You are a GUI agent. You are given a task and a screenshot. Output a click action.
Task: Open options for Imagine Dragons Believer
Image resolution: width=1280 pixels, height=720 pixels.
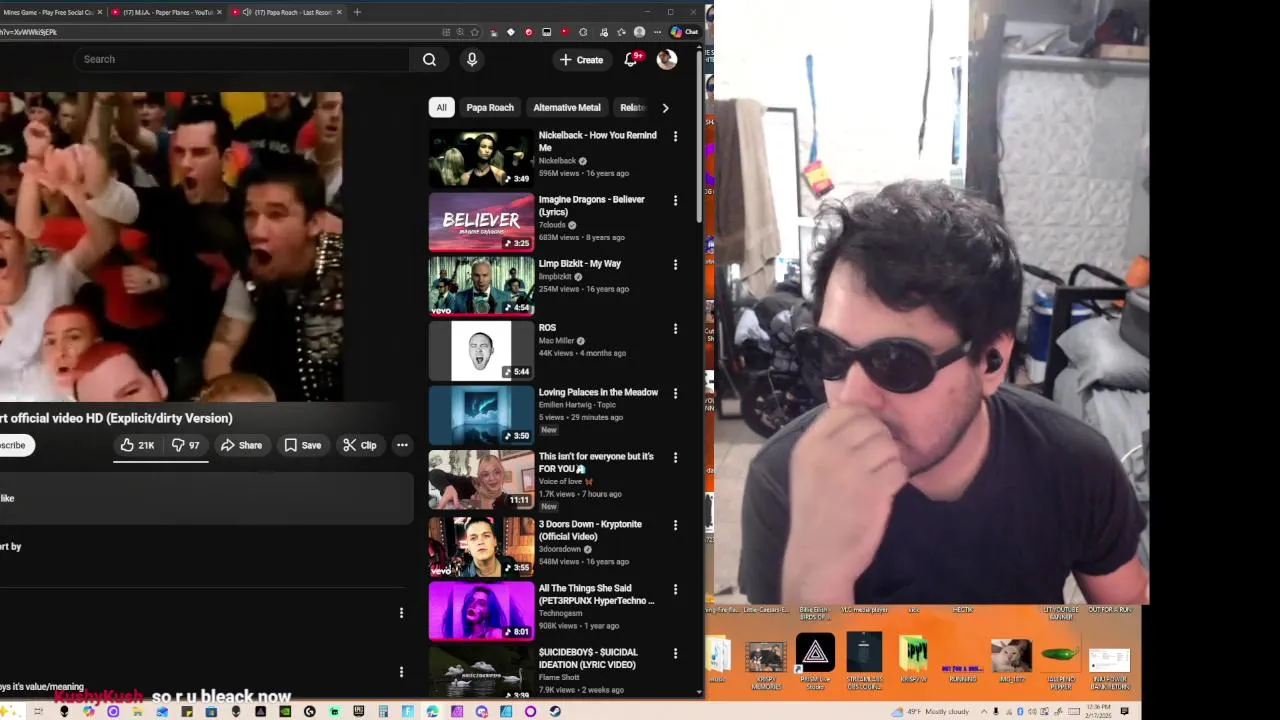675,200
